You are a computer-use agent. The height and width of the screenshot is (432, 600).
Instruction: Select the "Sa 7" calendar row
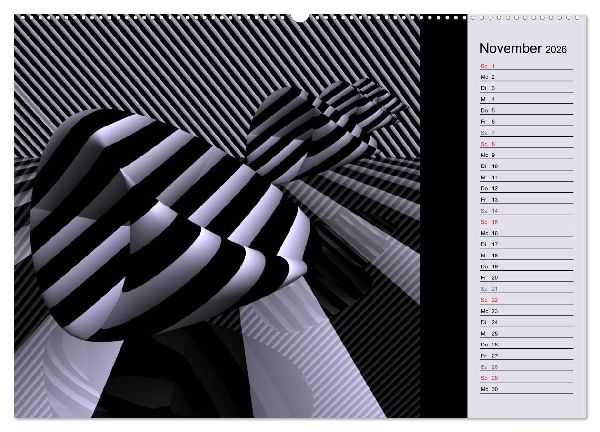(x=527, y=133)
